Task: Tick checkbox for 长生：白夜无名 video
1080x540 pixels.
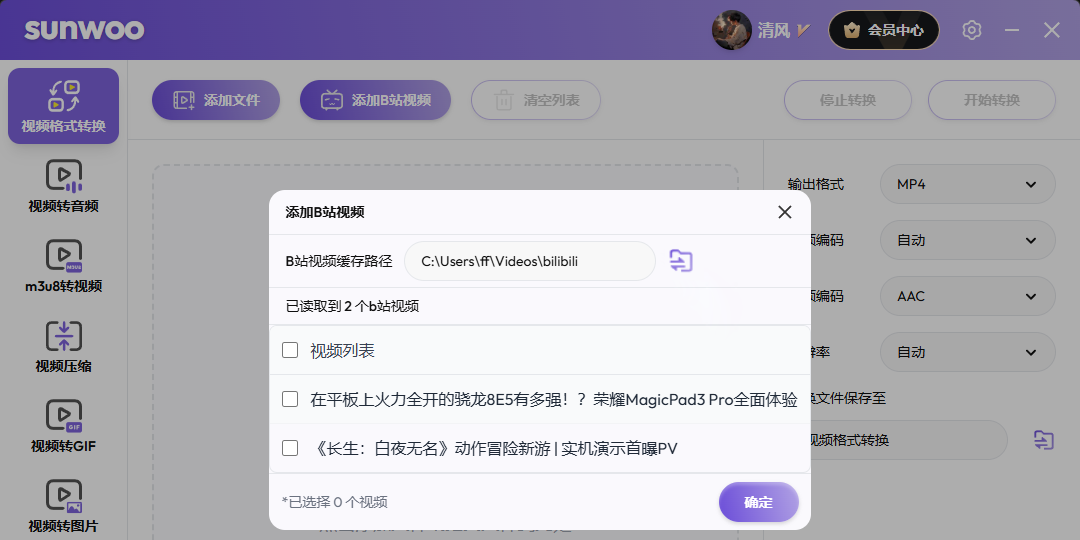Action: point(290,448)
